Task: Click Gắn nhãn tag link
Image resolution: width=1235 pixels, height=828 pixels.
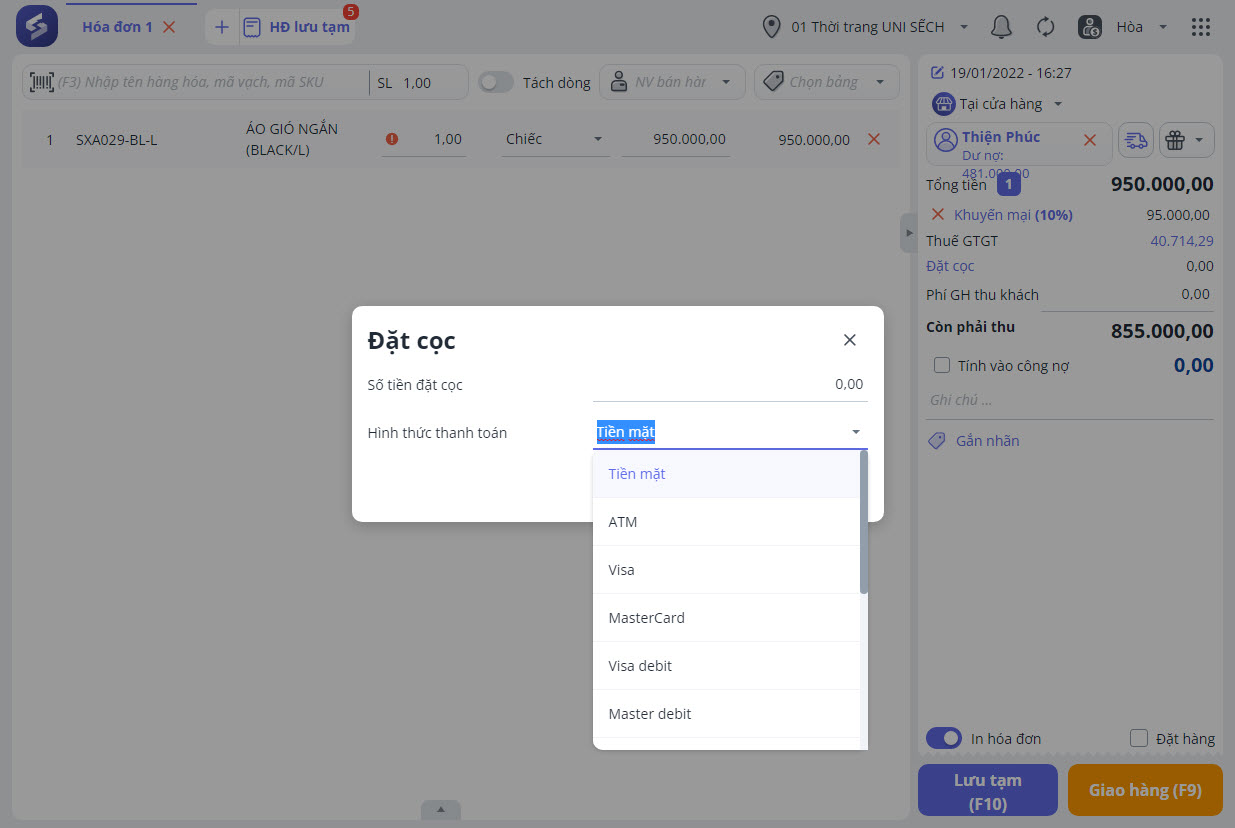Action: [974, 441]
